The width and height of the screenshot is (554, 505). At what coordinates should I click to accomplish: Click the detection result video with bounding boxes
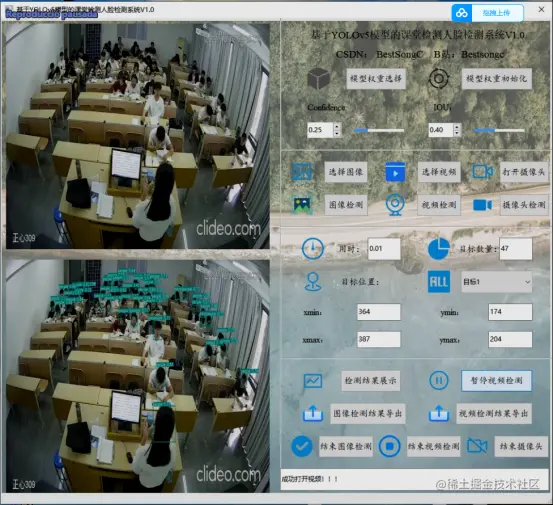[x=138, y=376]
